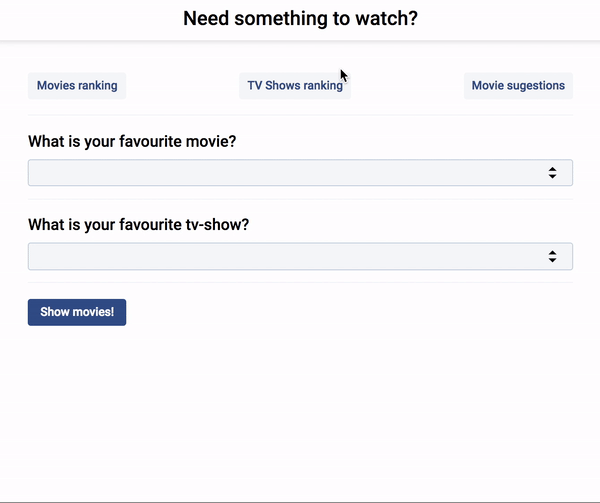The image size is (600, 503).
Task: Open the tv-show selection combo box
Action: pos(300,256)
